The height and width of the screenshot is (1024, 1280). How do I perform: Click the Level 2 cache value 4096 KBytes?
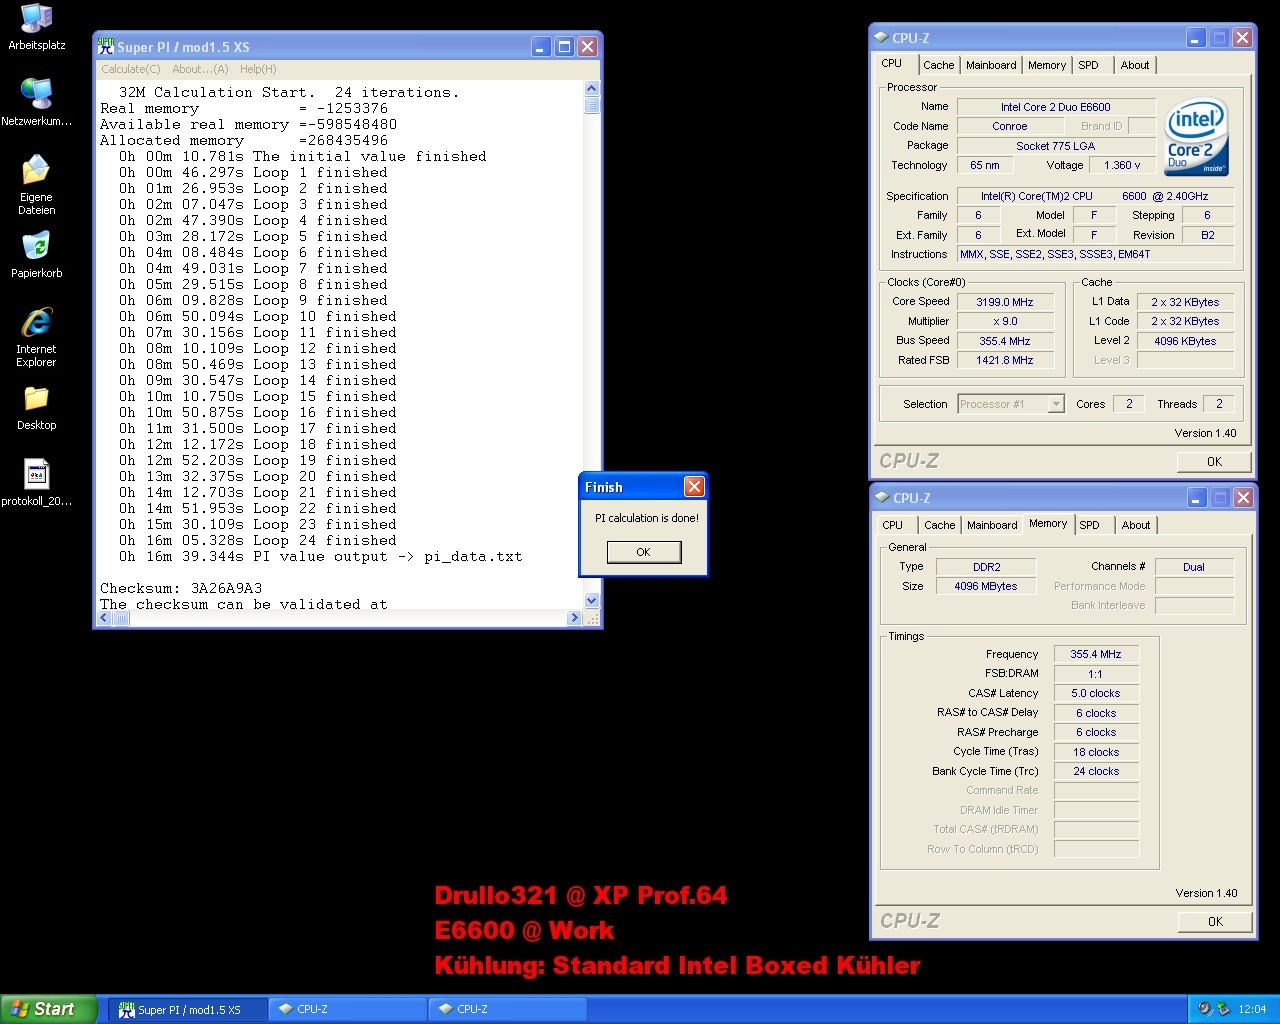tap(1185, 341)
